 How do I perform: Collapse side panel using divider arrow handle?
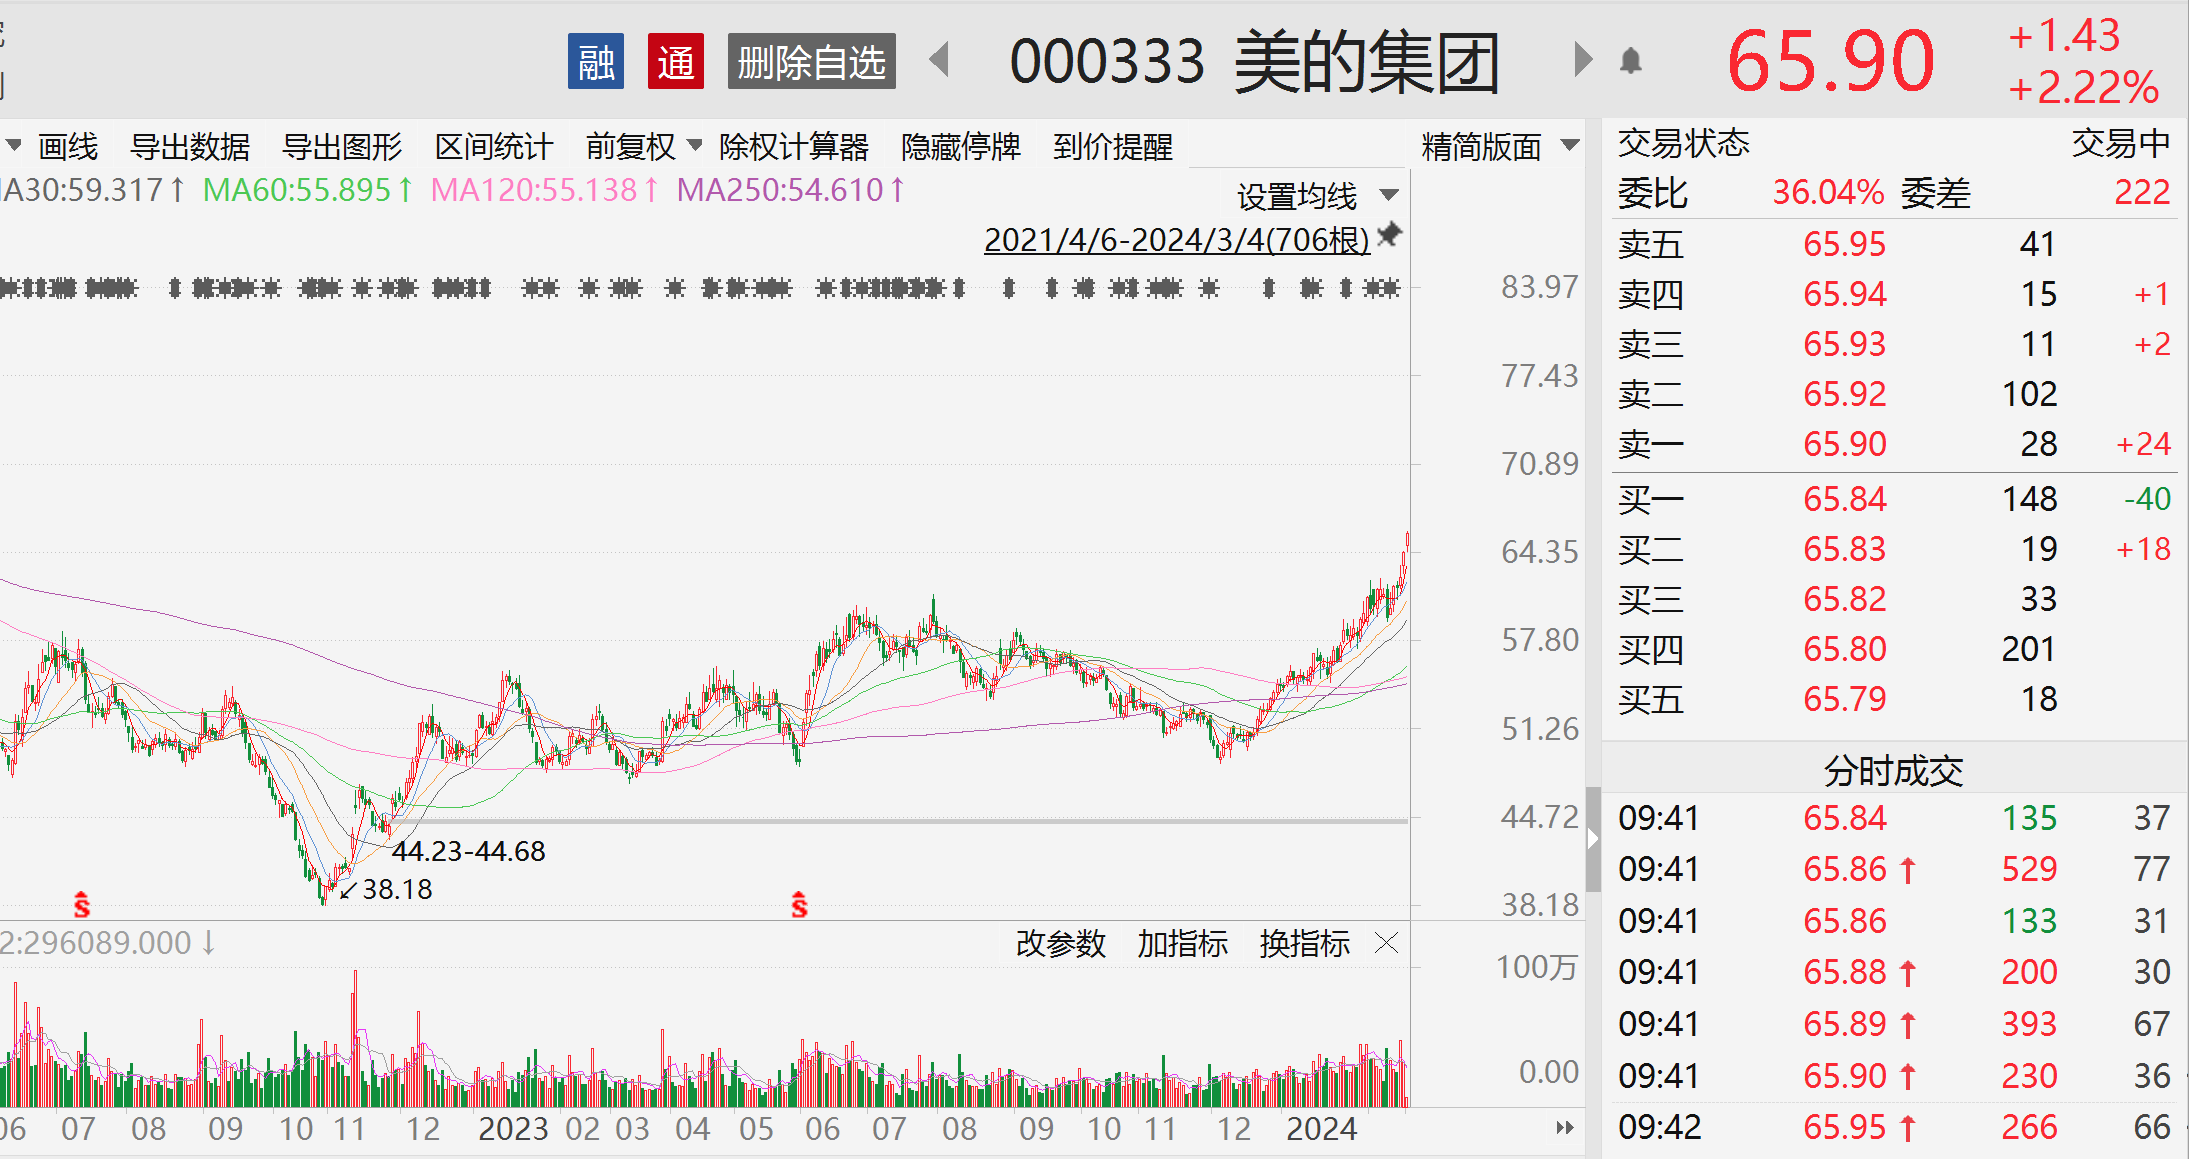(1593, 839)
